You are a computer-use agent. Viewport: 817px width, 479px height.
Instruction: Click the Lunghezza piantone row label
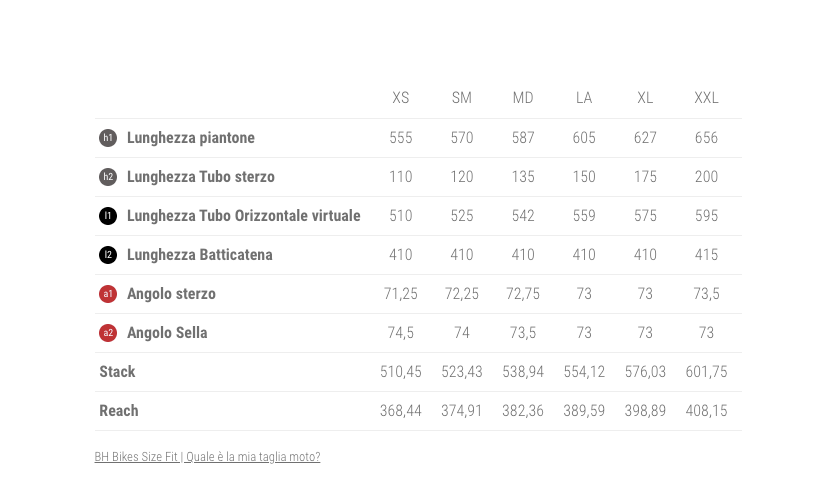point(191,138)
